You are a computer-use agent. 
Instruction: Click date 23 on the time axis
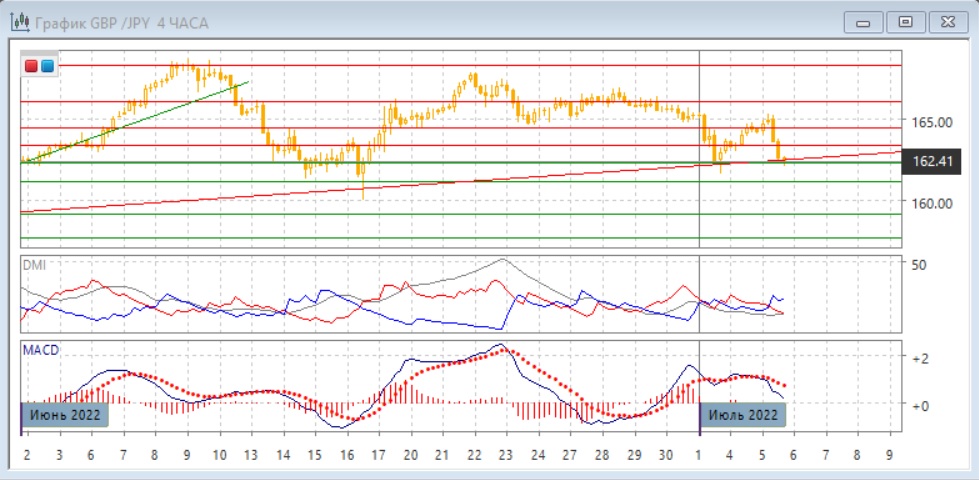click(x=504, y=455)
